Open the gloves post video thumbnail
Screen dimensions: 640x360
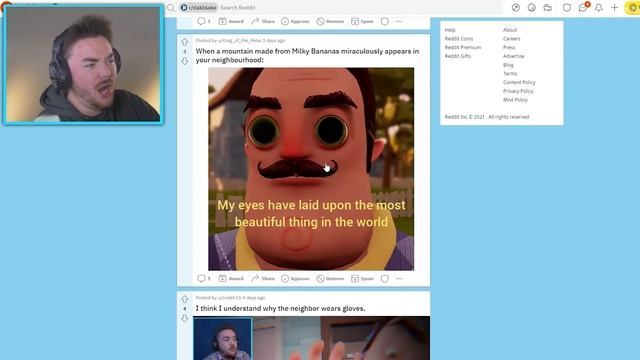coord(311,338)
